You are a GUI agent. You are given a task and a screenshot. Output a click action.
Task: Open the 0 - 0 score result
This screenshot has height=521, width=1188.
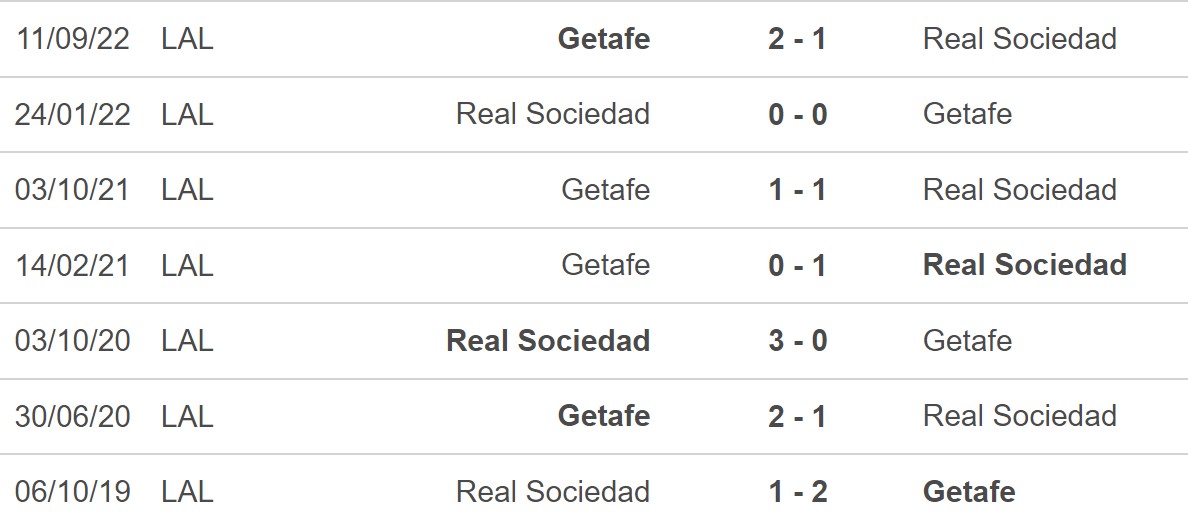coord(797,114)
